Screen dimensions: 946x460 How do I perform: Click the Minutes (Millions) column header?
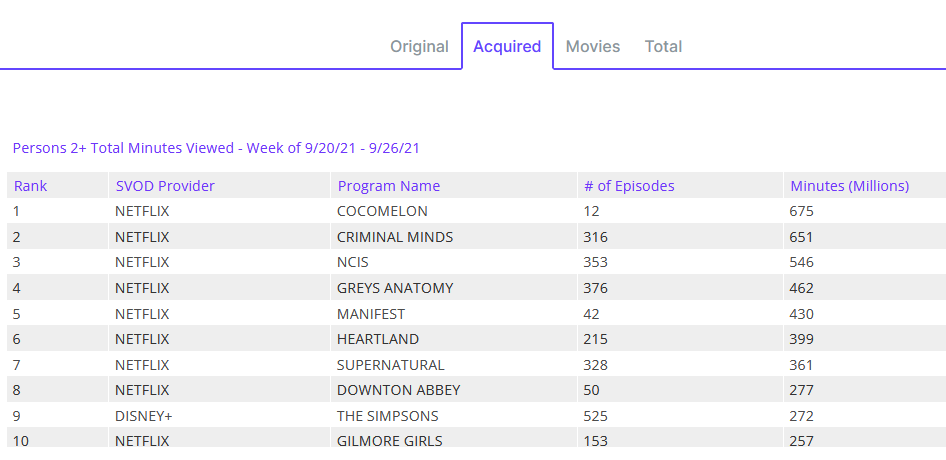click(849, 186)
